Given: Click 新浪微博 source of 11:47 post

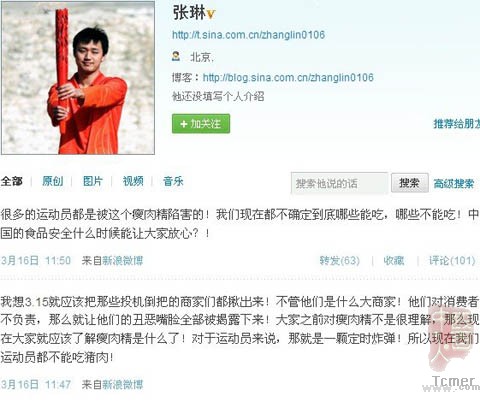Looking at the screenshot, I should [122, 384].
